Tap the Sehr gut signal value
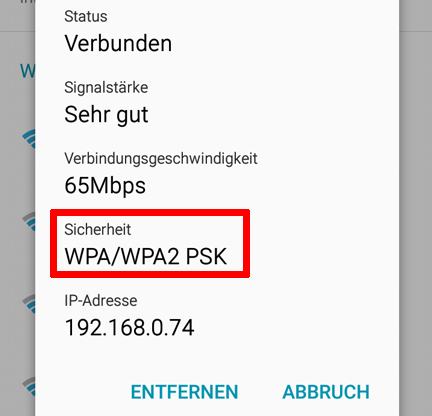 [106, 115]
